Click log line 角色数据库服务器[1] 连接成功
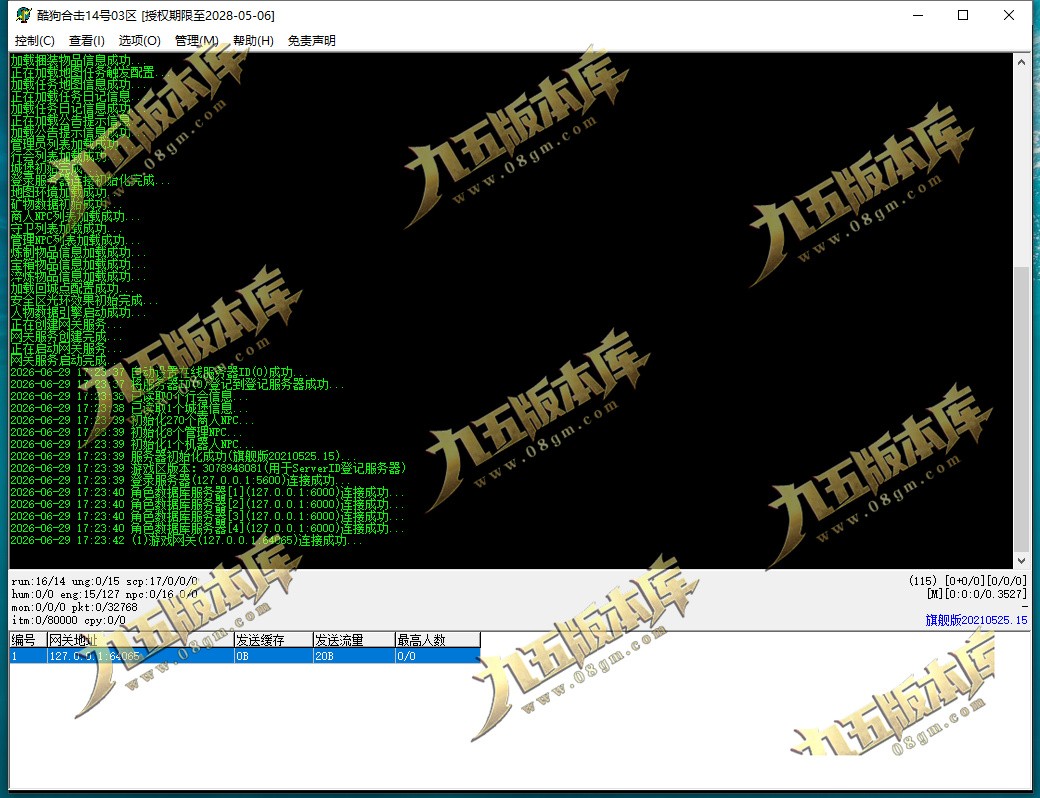Screen dimensions: 1040x798 pyautogui.click(x=207, y=492)
